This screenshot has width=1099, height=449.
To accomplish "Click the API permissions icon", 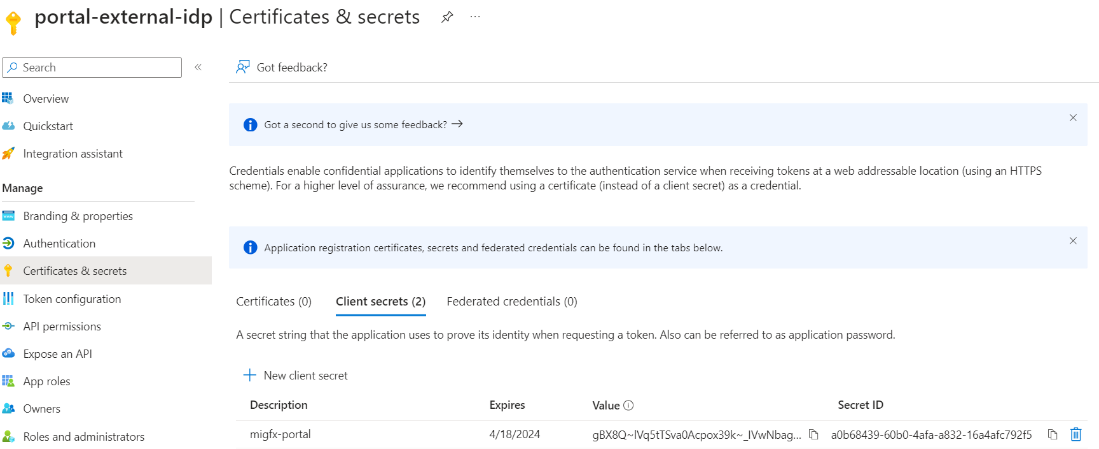I will tap(8, 326).
